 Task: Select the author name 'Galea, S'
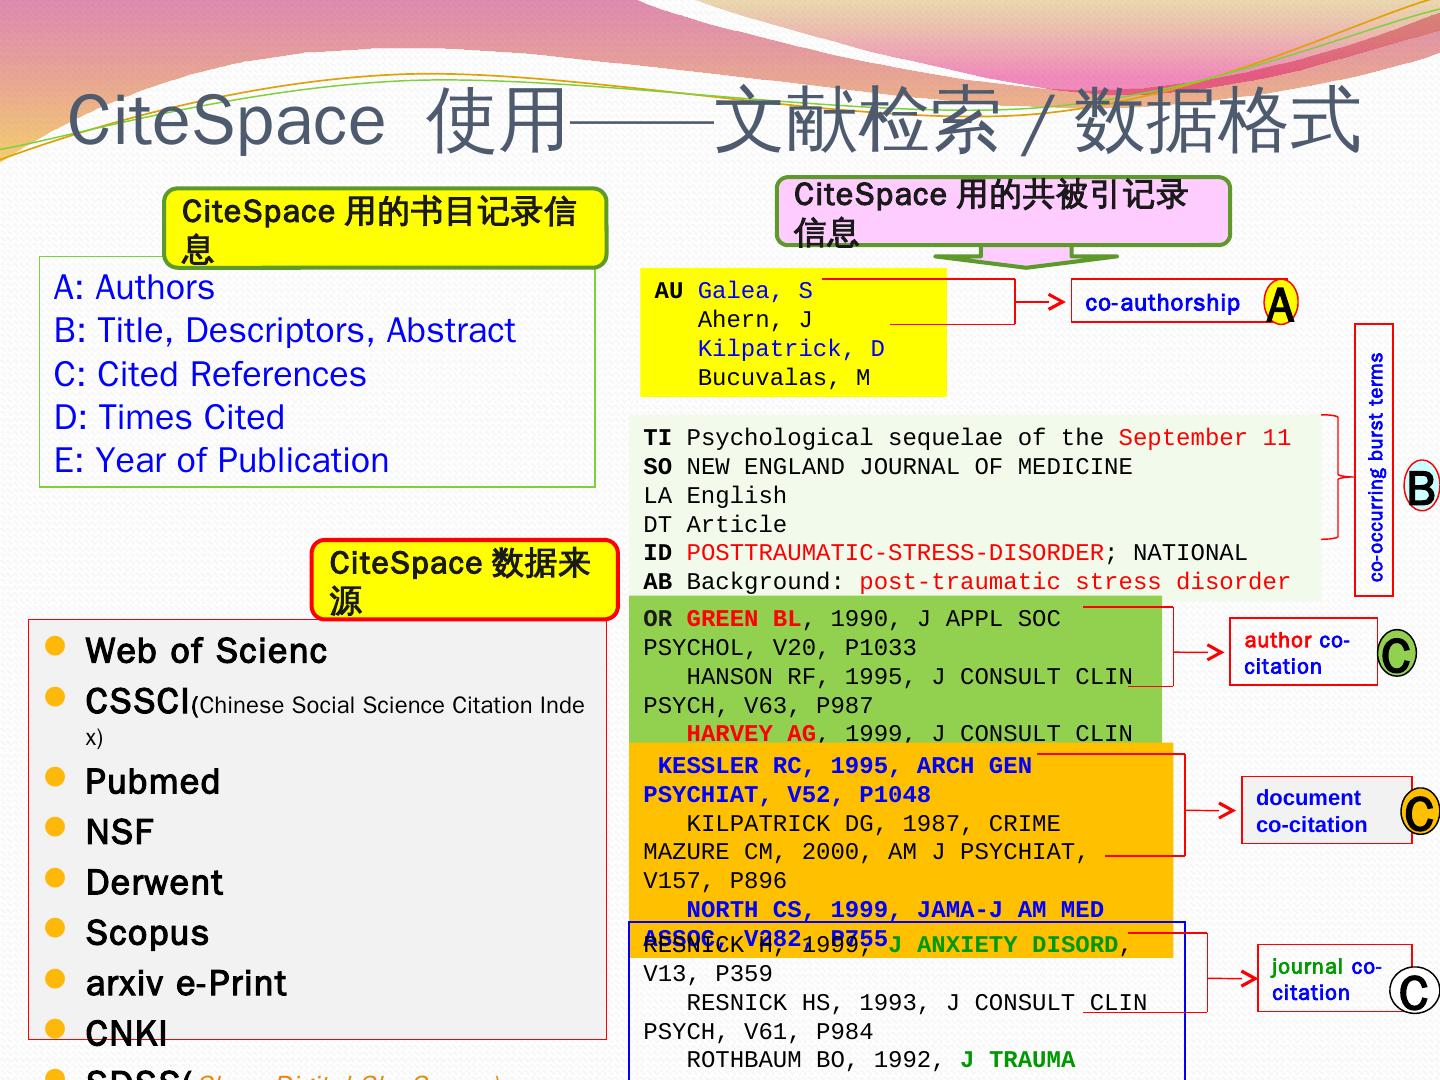(x=755, y=291)
